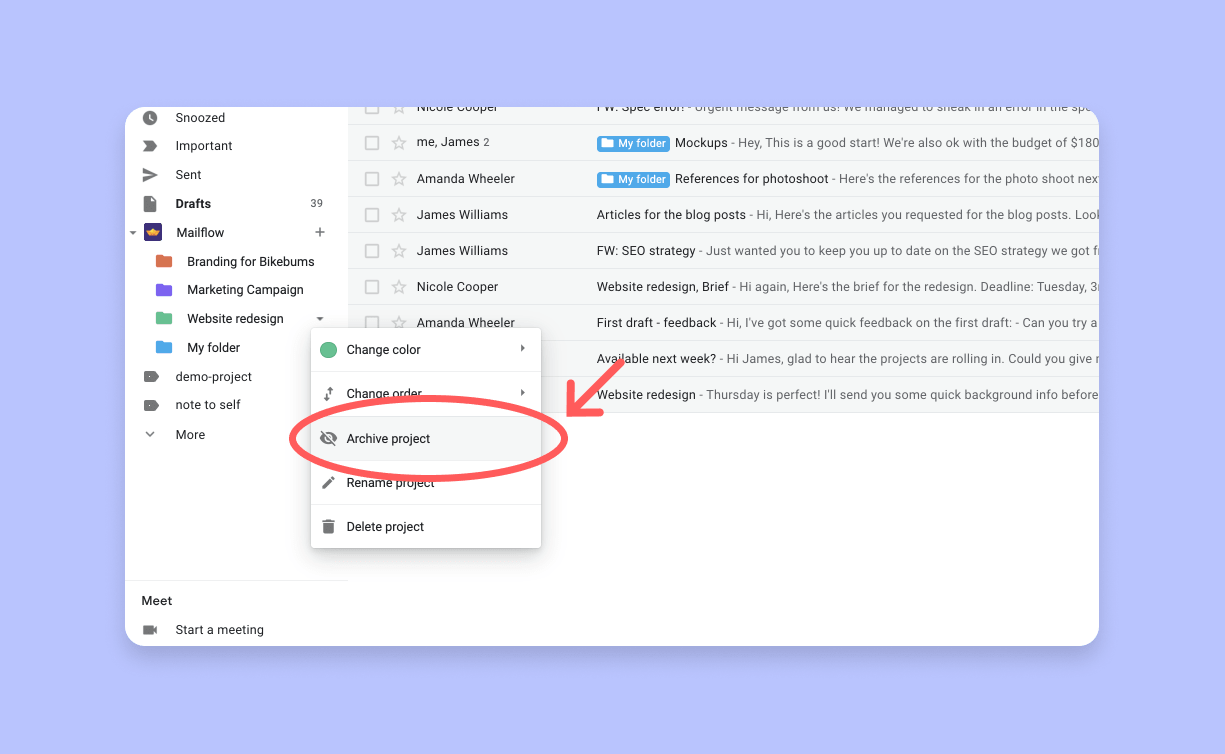The height and width of the screenshot is (754, 1225).
Task: Click the Rename project pencil icon
Action: [x=328, y=482]
